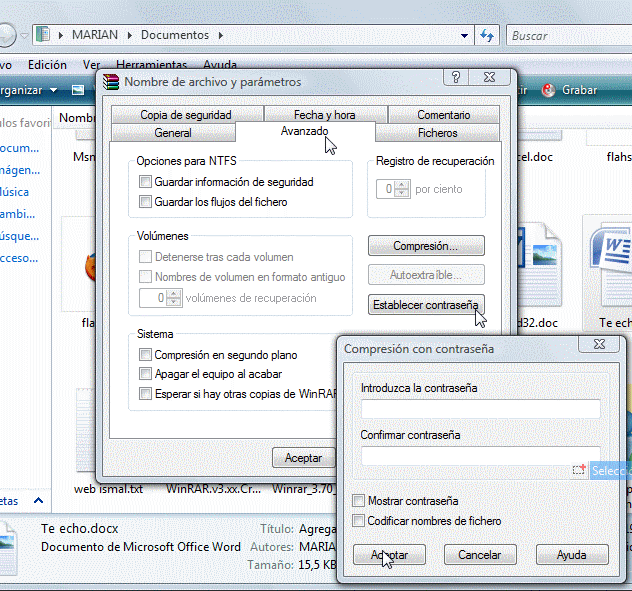Image resolution: width=632 pixels, height=591 pixels.
Task: Expand the arrow after MARIAN in breadcrumb
Action: pos(130,35)
